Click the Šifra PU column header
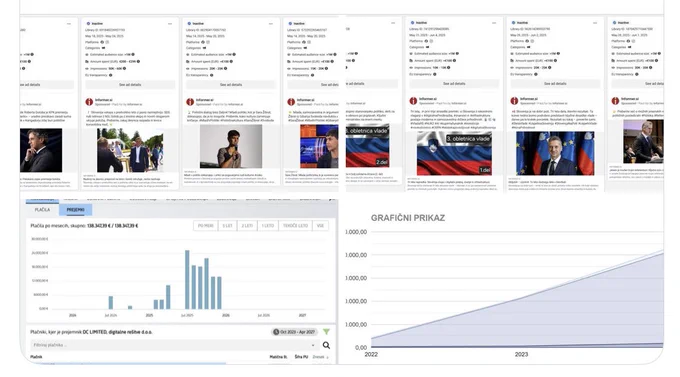This screenshot has height=377, width=680. [301, 357]
